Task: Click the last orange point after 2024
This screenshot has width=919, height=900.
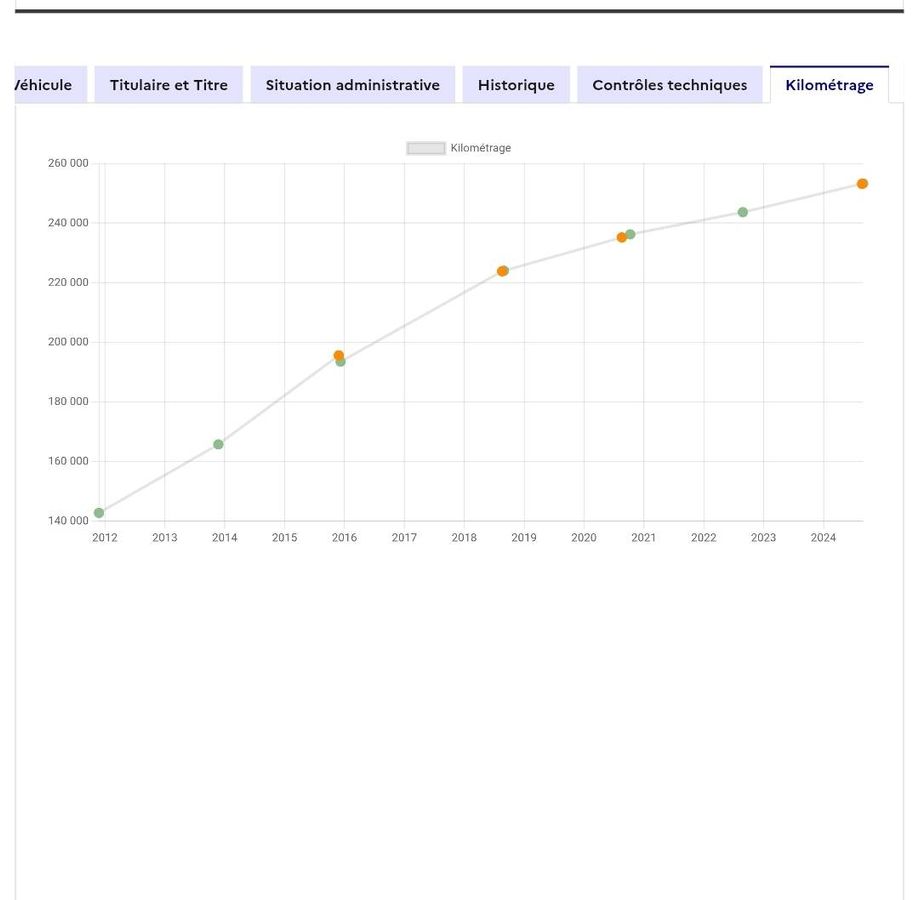Action: point(862,184)
